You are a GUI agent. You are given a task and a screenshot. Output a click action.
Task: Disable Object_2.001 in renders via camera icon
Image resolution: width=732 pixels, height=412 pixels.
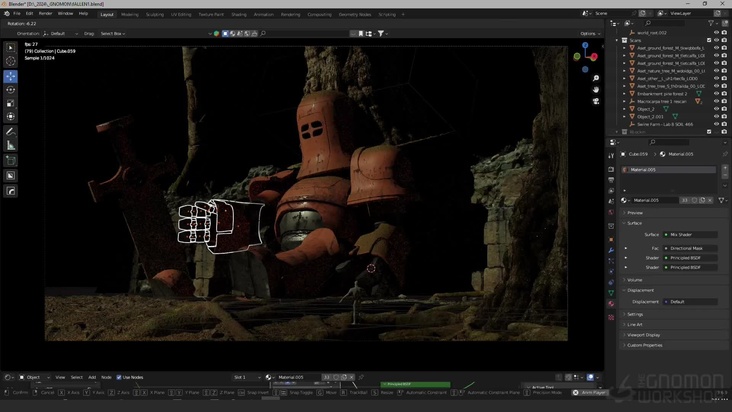(724, 116)
